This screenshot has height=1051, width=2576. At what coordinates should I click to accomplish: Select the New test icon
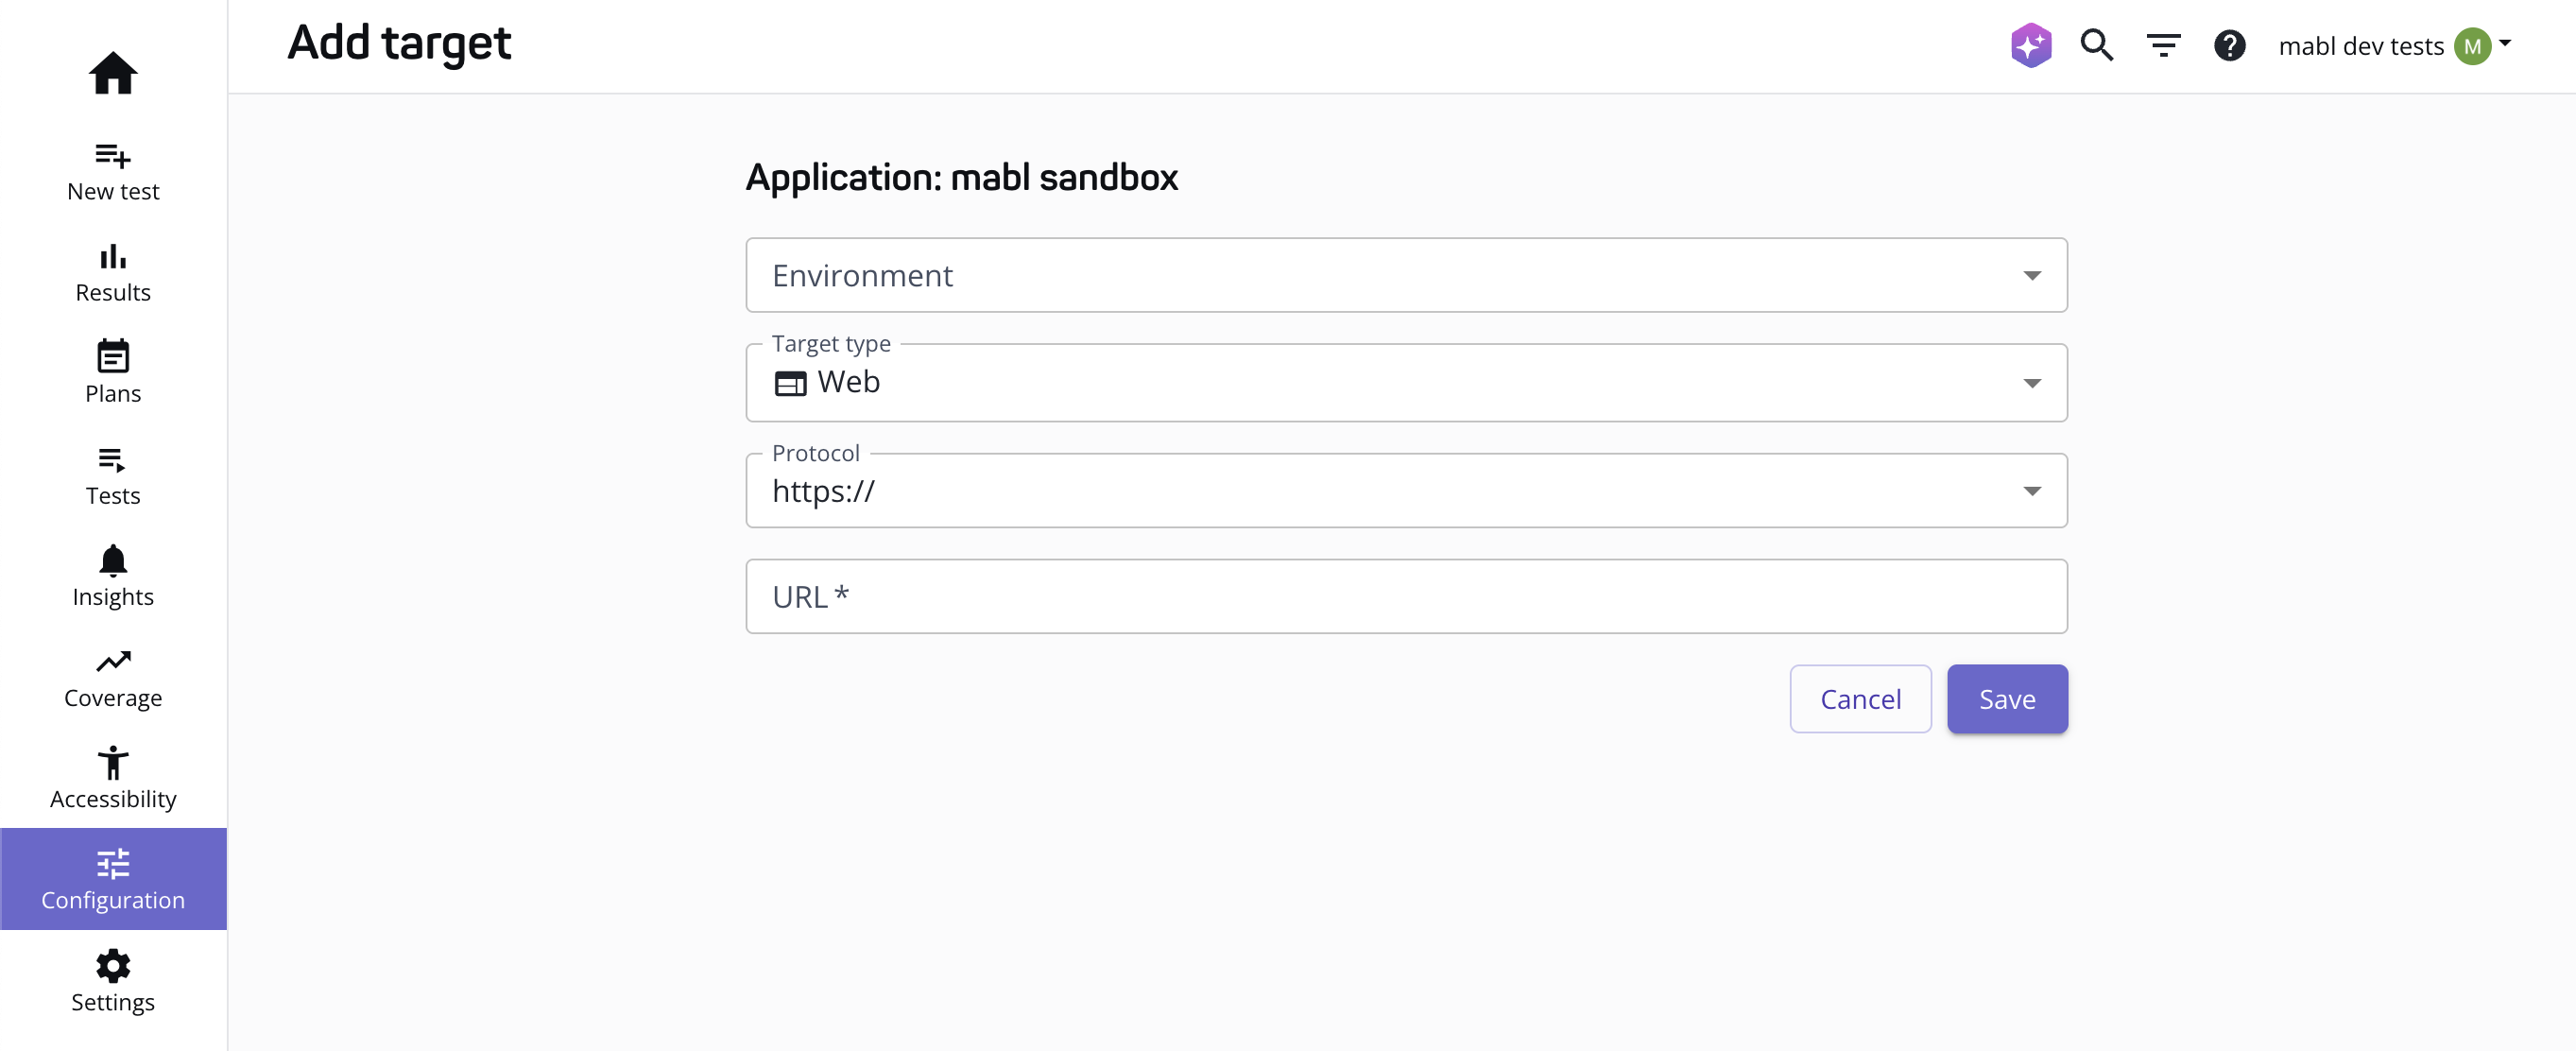pos(113,157)
